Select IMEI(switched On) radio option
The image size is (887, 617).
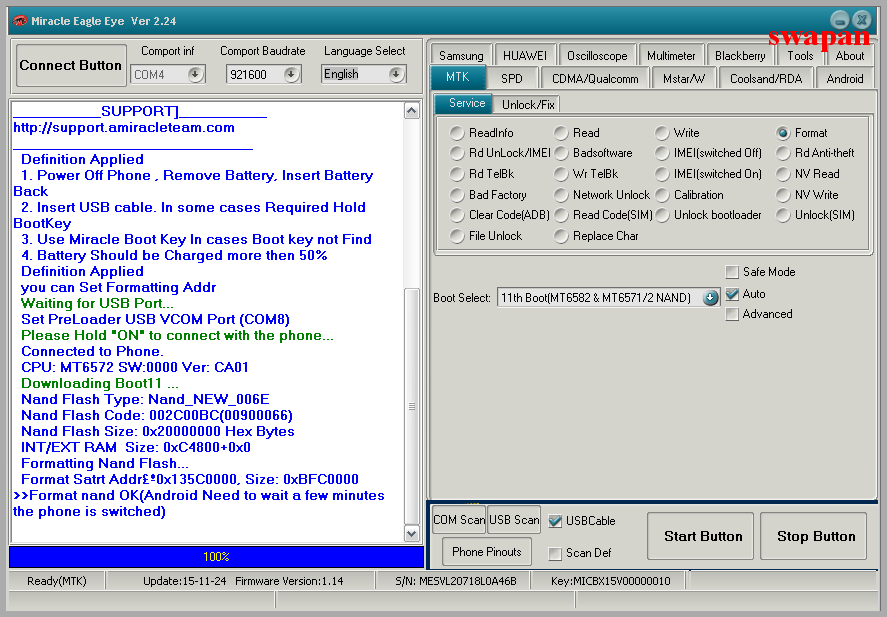tap(662, 174)
